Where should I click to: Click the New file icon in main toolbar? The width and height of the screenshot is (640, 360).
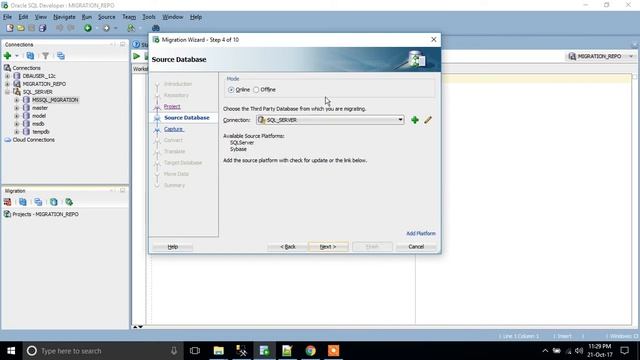click(9, 28)
